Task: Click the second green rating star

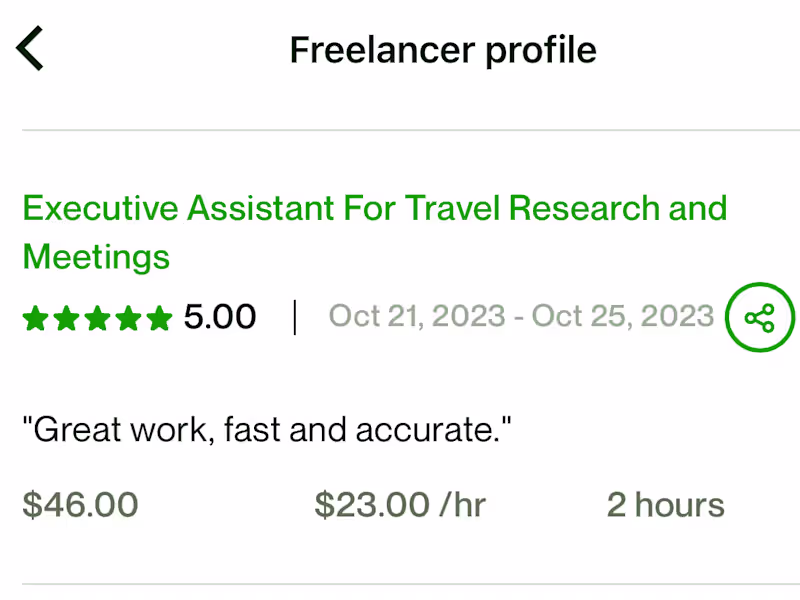Action: coord(67,319)
